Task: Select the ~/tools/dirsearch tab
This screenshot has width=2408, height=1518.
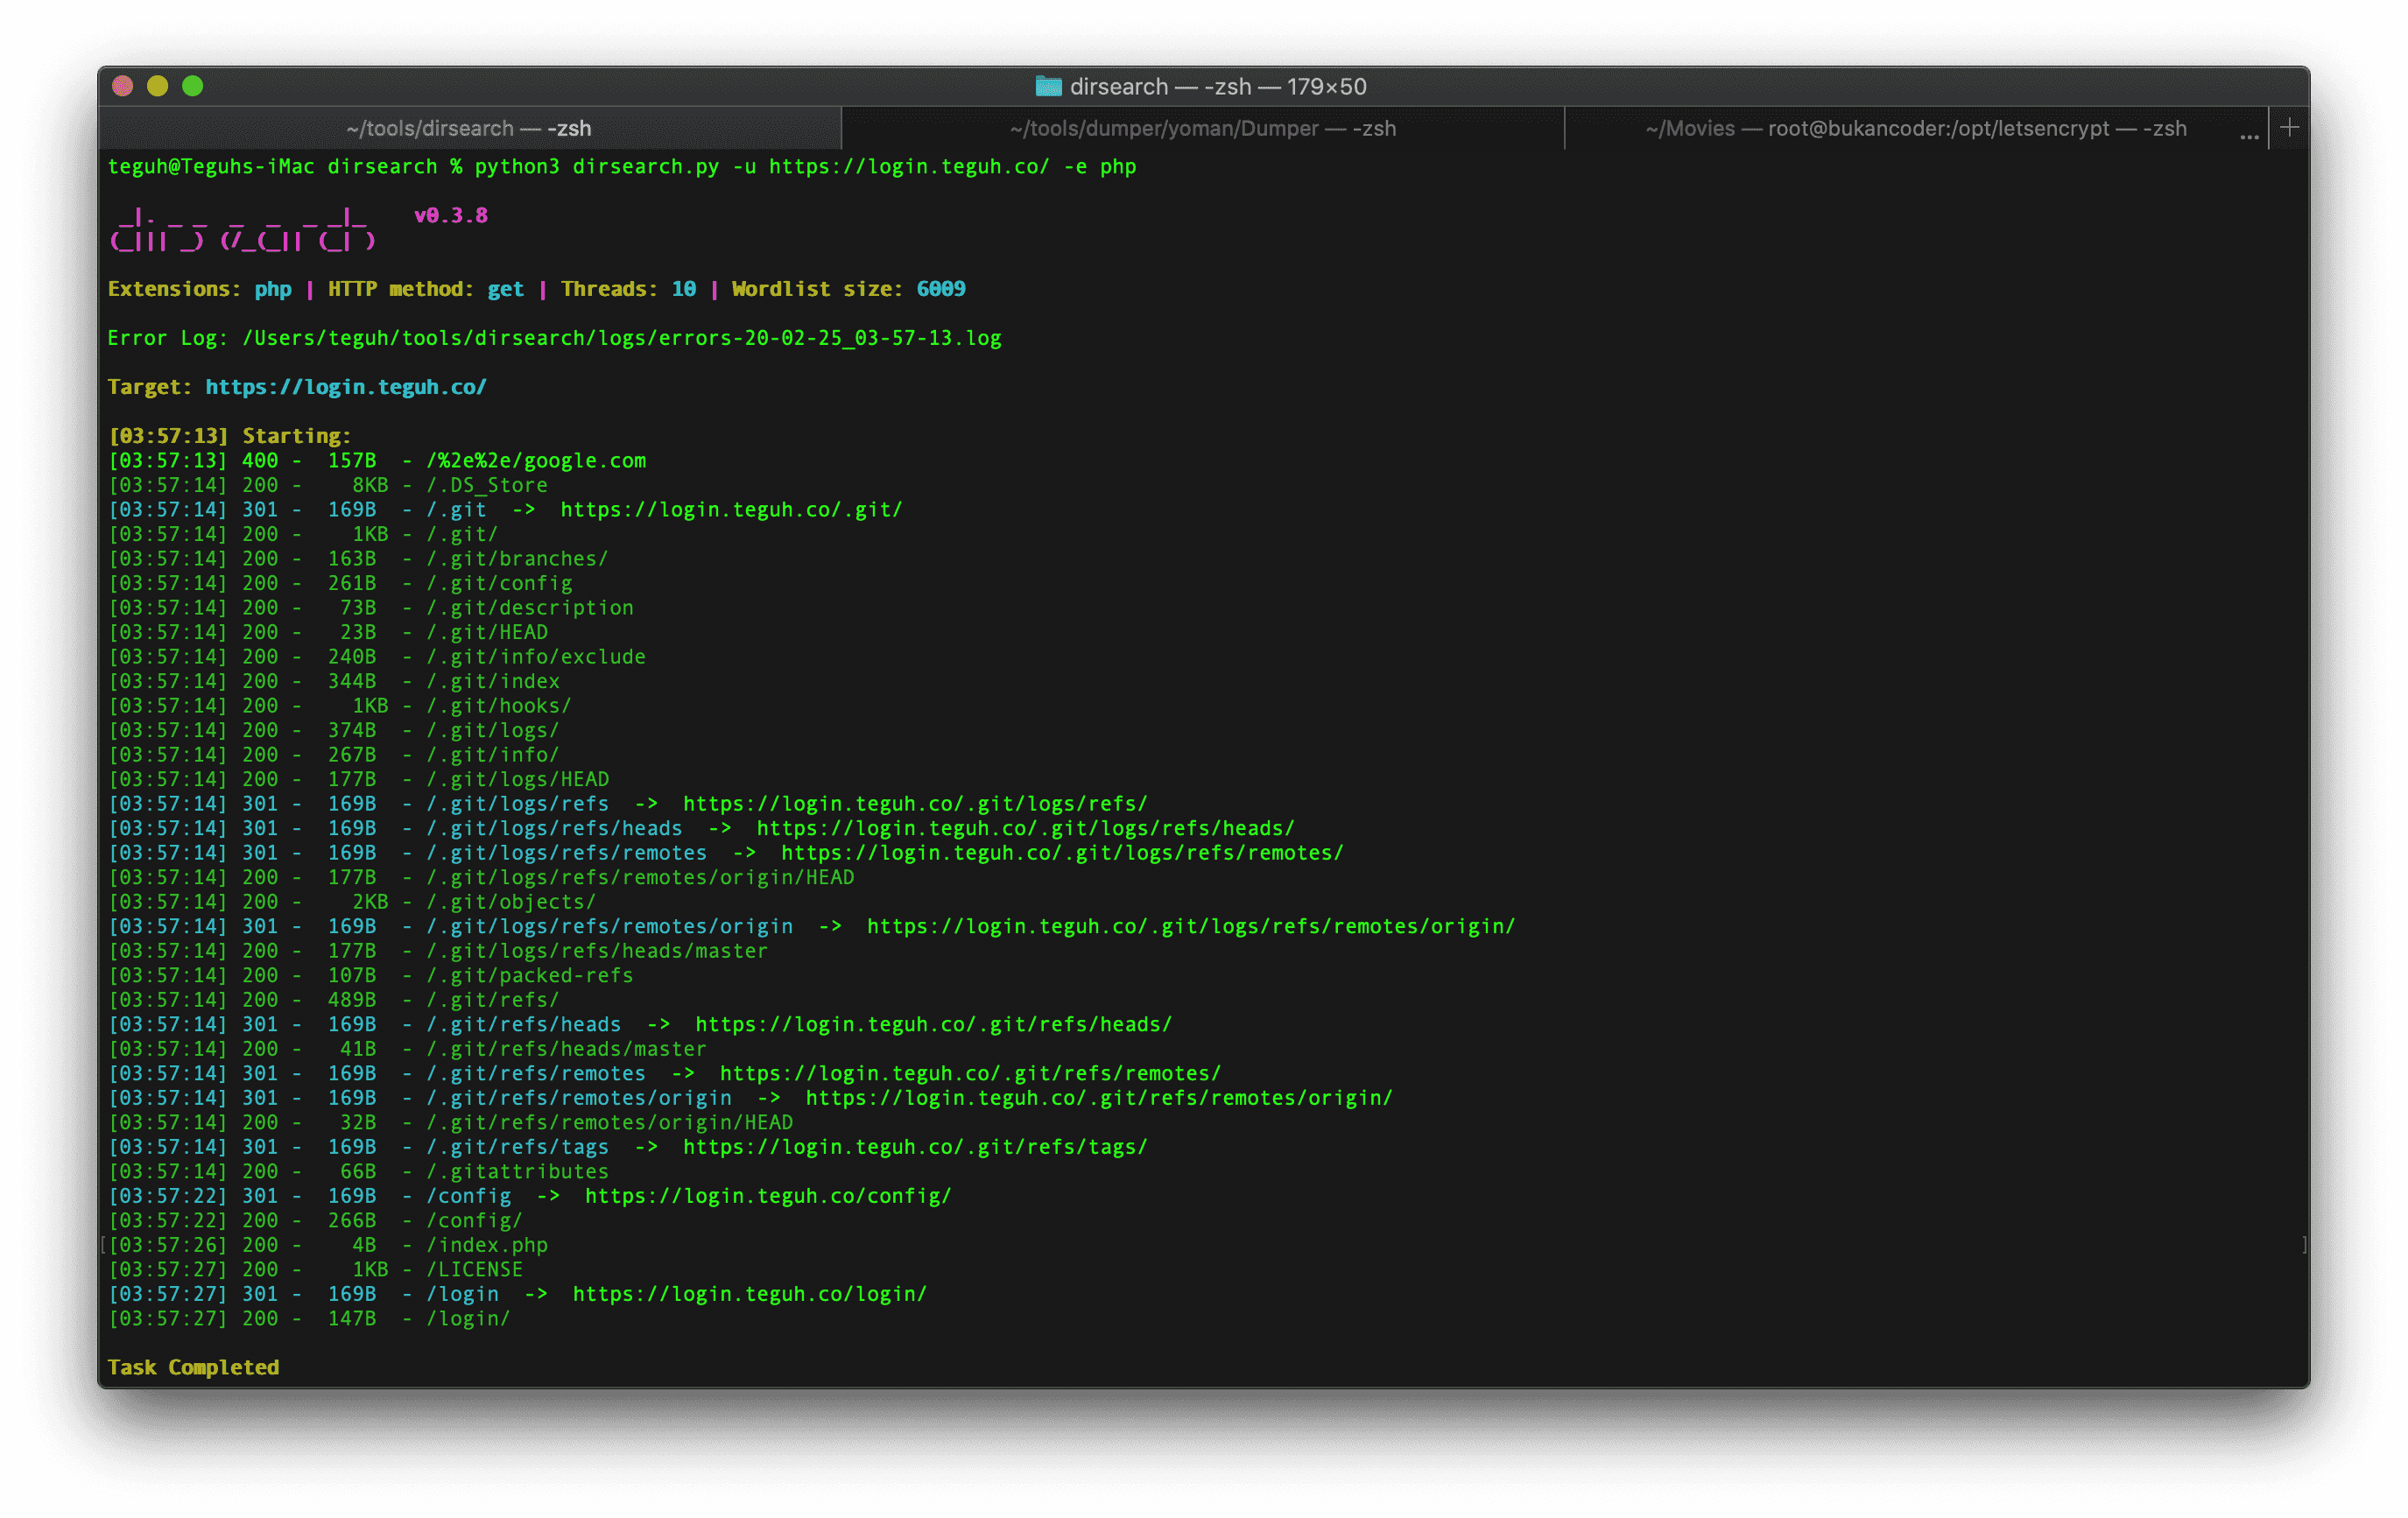Action: pos(468,129)
